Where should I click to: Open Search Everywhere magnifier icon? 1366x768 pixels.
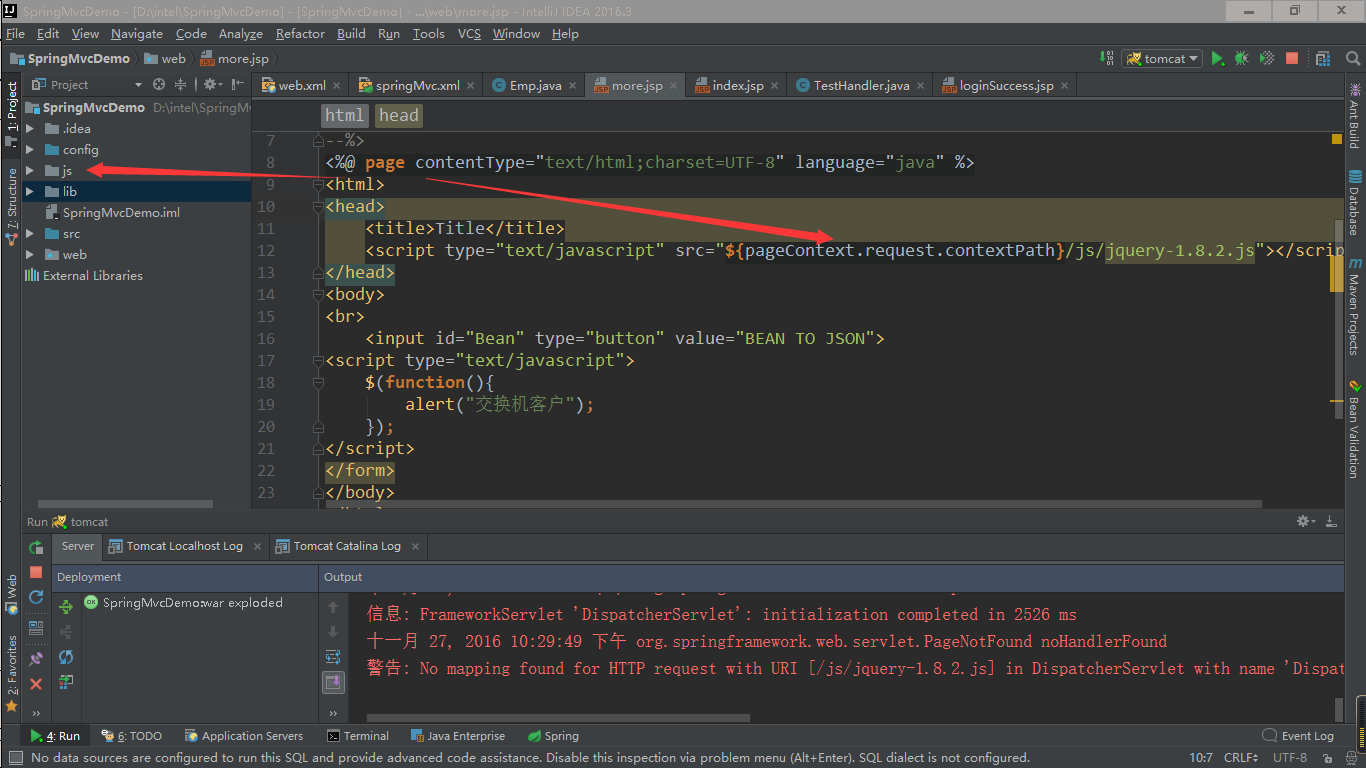pyautogui.click(x=1353, y=59)
